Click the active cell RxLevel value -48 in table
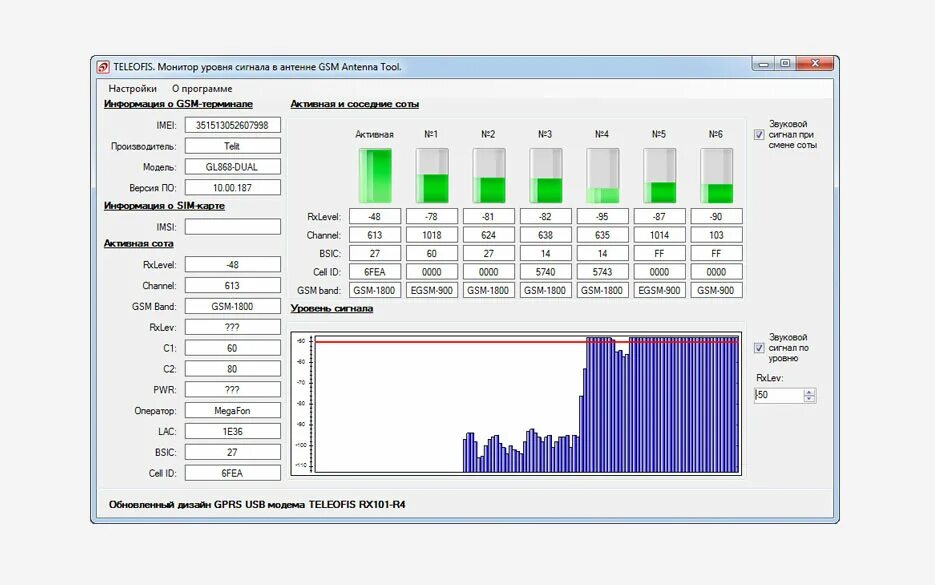Image resolution: width=935 pixels, height=585 pixels. (x=375, y=216)
